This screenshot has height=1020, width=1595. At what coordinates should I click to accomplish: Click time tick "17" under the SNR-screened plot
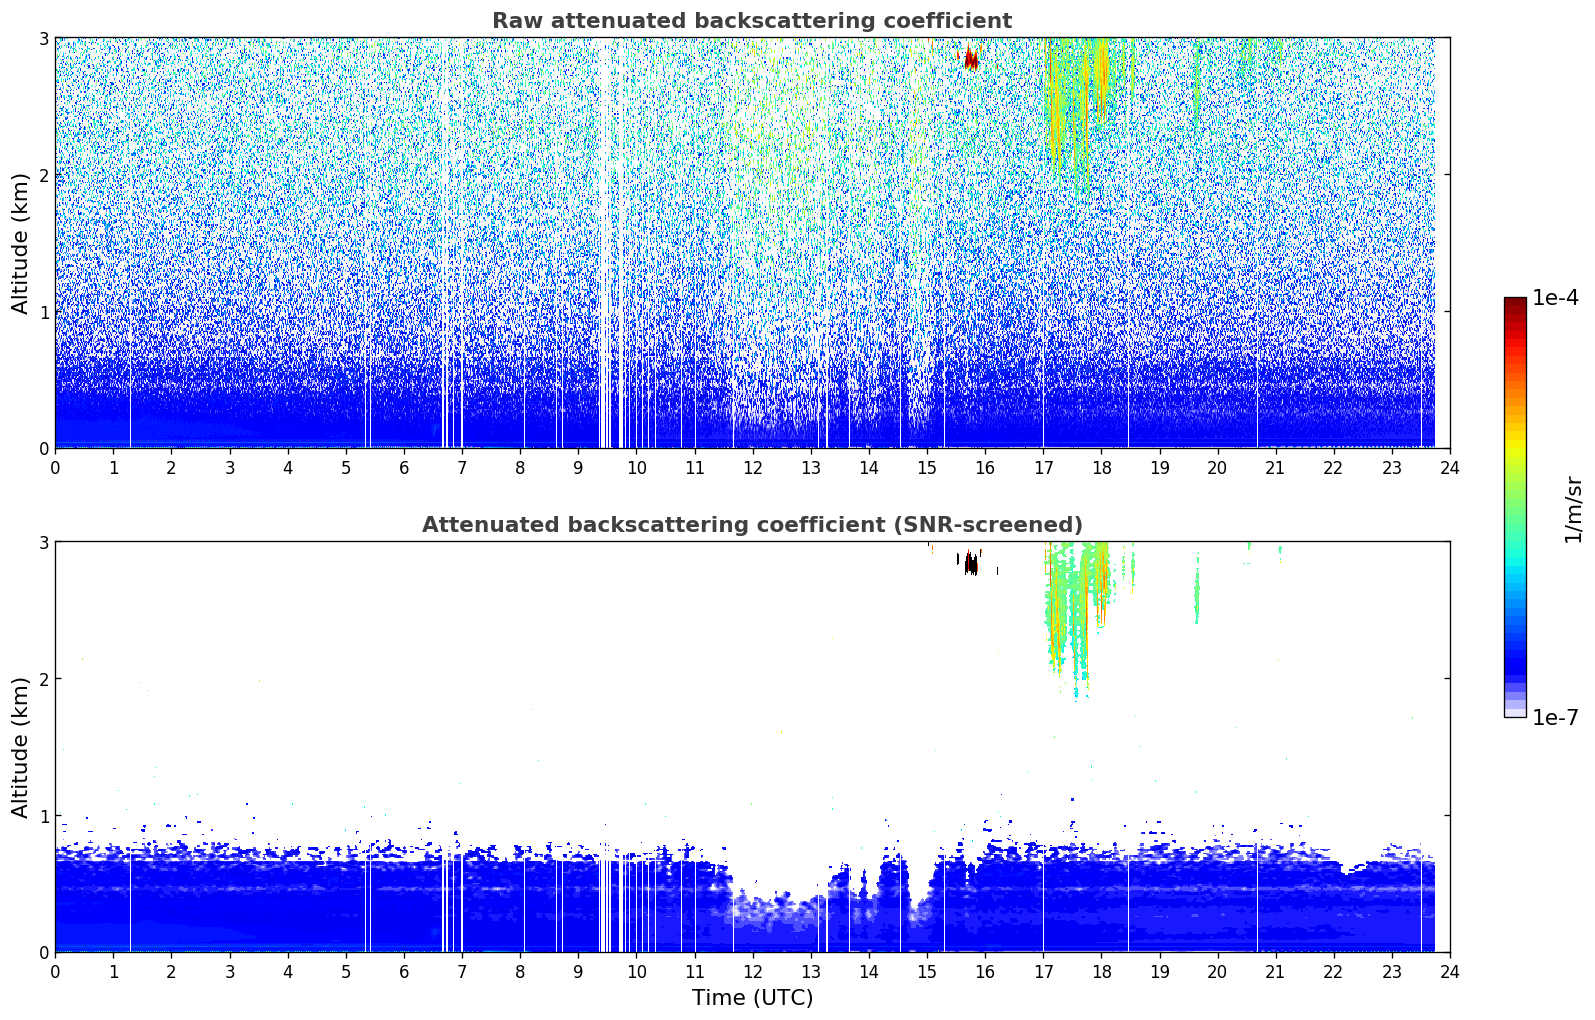point(1043,971)
